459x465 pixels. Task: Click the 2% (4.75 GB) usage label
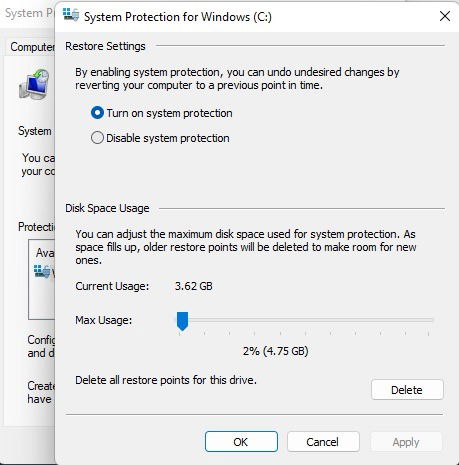click(276, 351)
